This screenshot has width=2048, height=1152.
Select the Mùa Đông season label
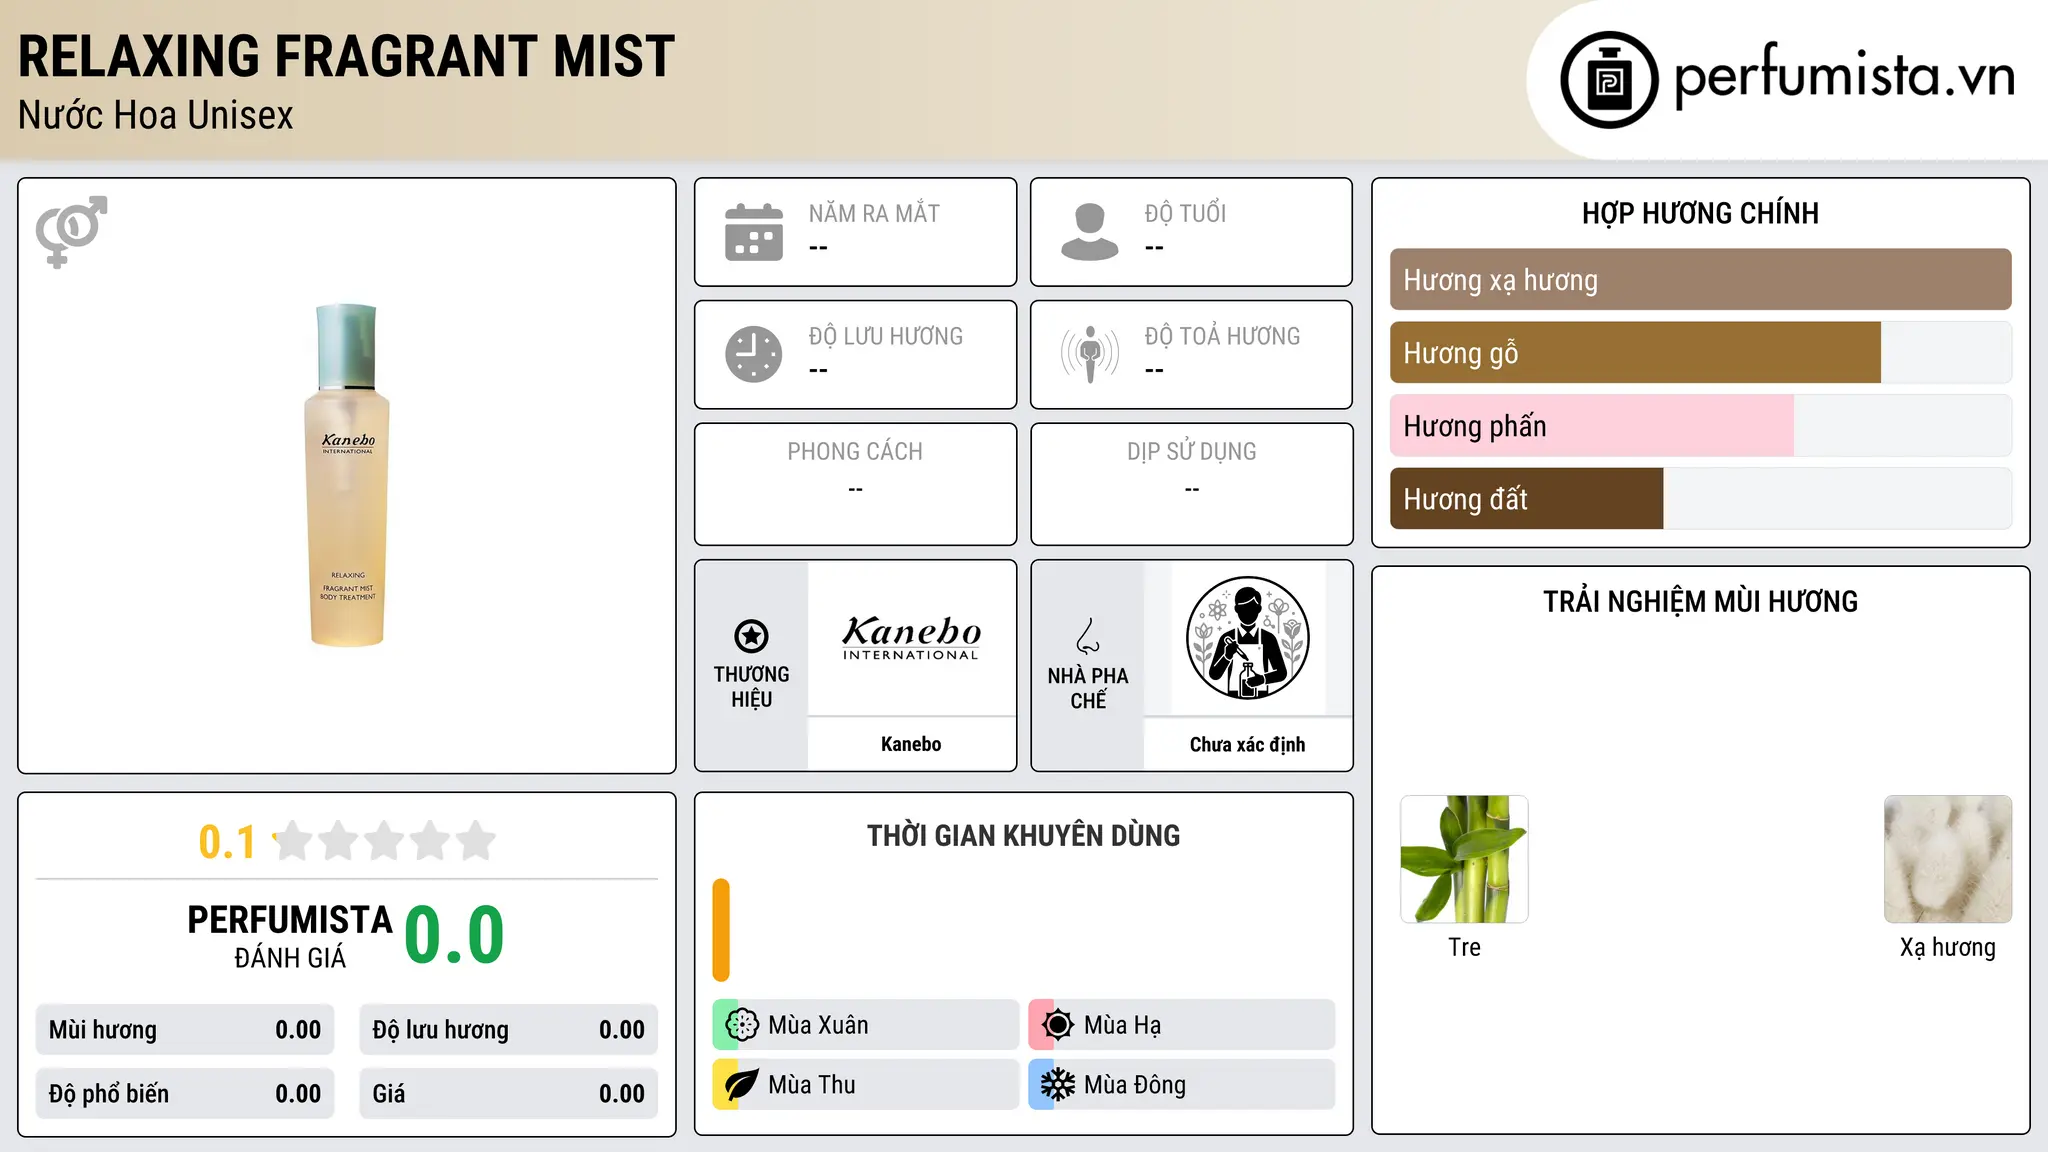click(1135, 1085)
